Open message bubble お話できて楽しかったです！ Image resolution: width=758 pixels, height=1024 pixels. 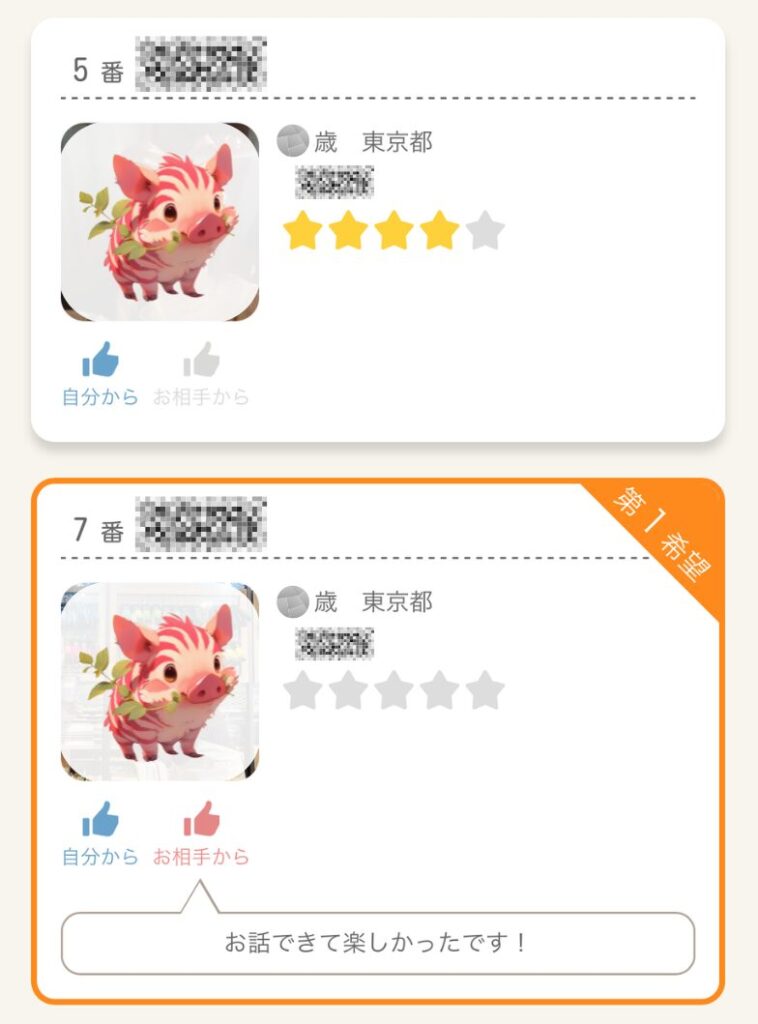coord(378,943)
